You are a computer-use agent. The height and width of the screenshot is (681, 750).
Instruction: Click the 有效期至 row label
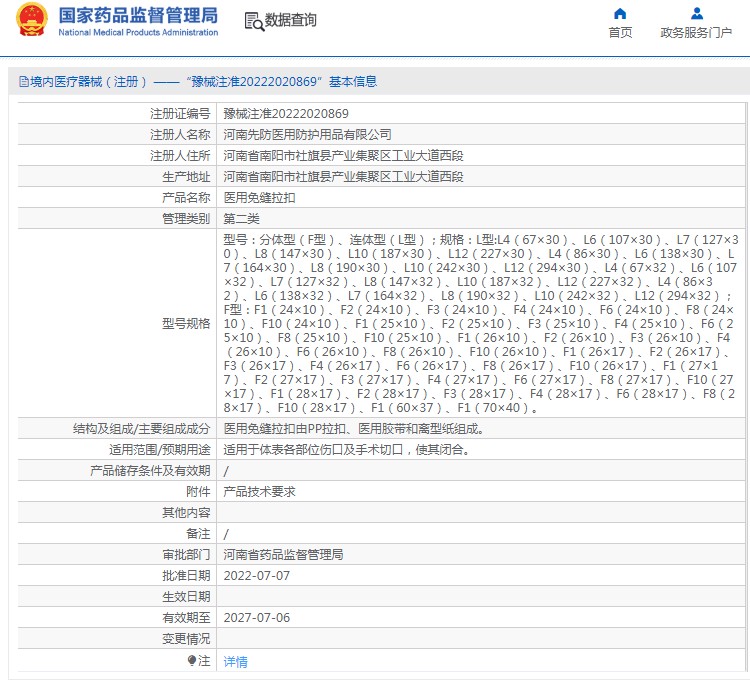[x=186, y=618]
